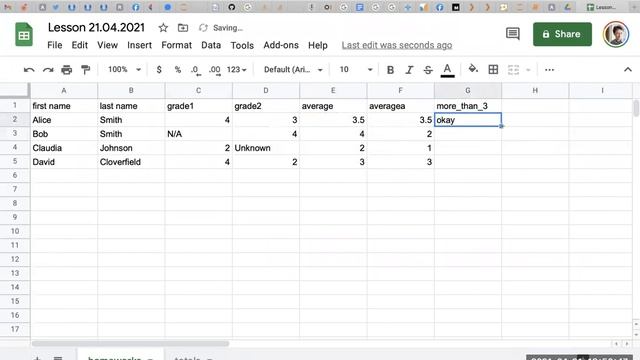Select the averagea header cell
Viewport: 640px width, 360px height.
(400, 106)
